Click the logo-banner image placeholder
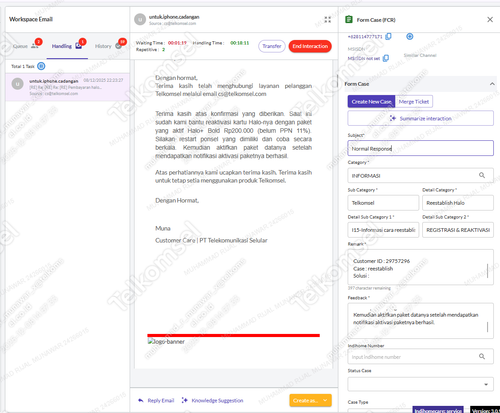 click(166, 342)
